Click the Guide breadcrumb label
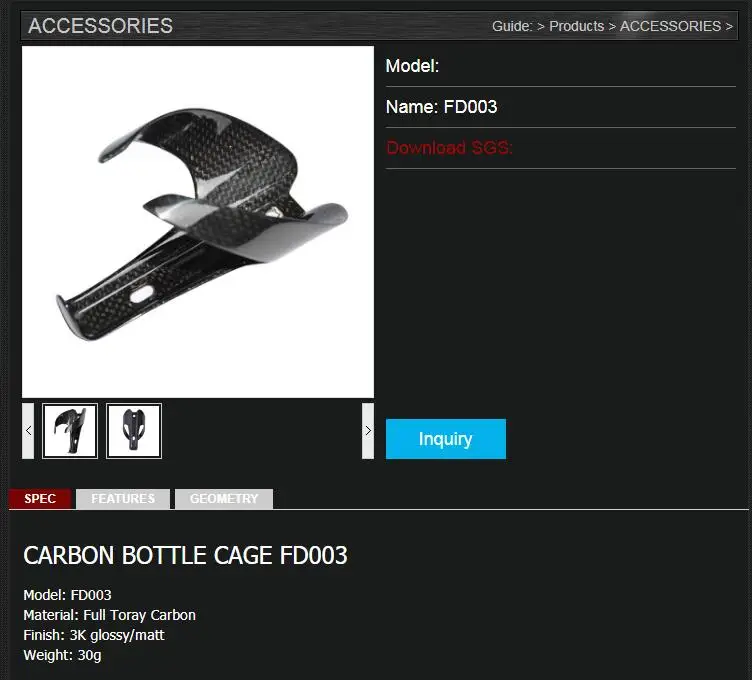 [512, 26]
